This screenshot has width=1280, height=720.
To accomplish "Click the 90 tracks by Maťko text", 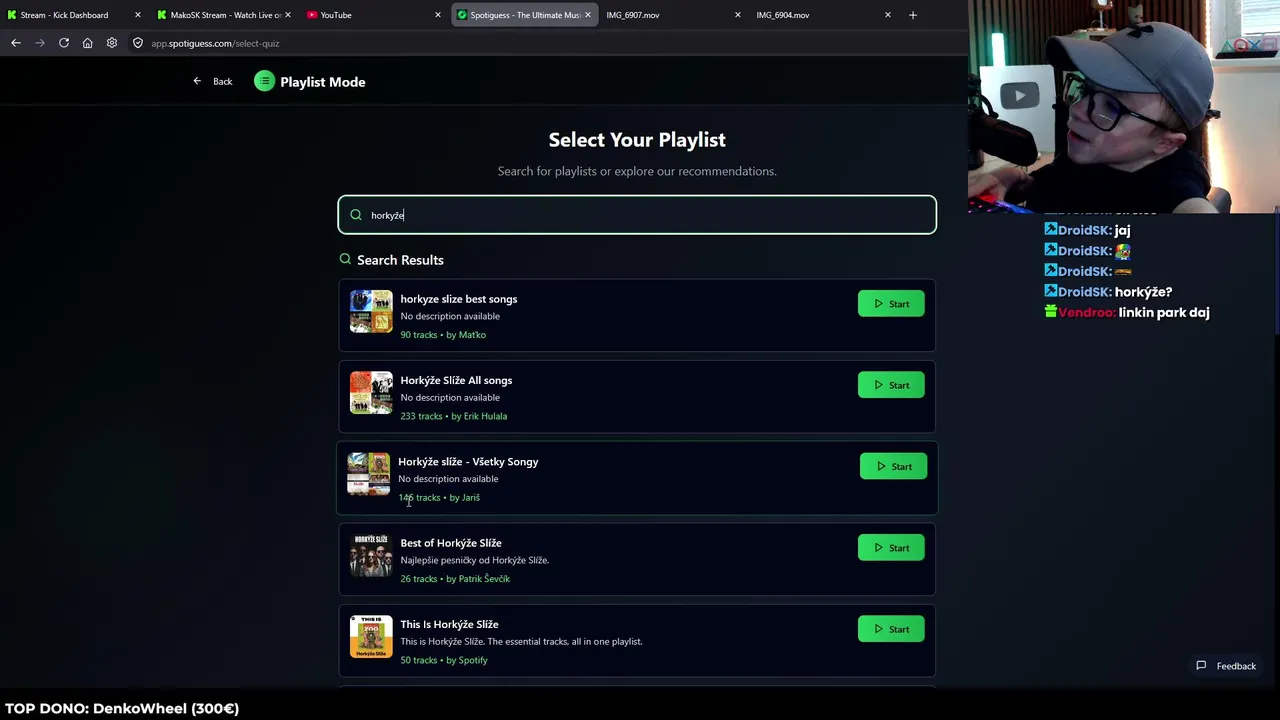I will pos(443,335).
